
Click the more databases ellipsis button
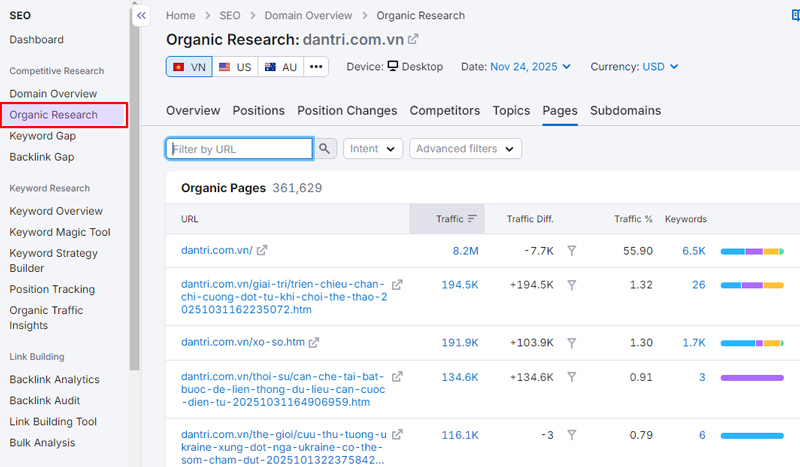click(316, 67)
